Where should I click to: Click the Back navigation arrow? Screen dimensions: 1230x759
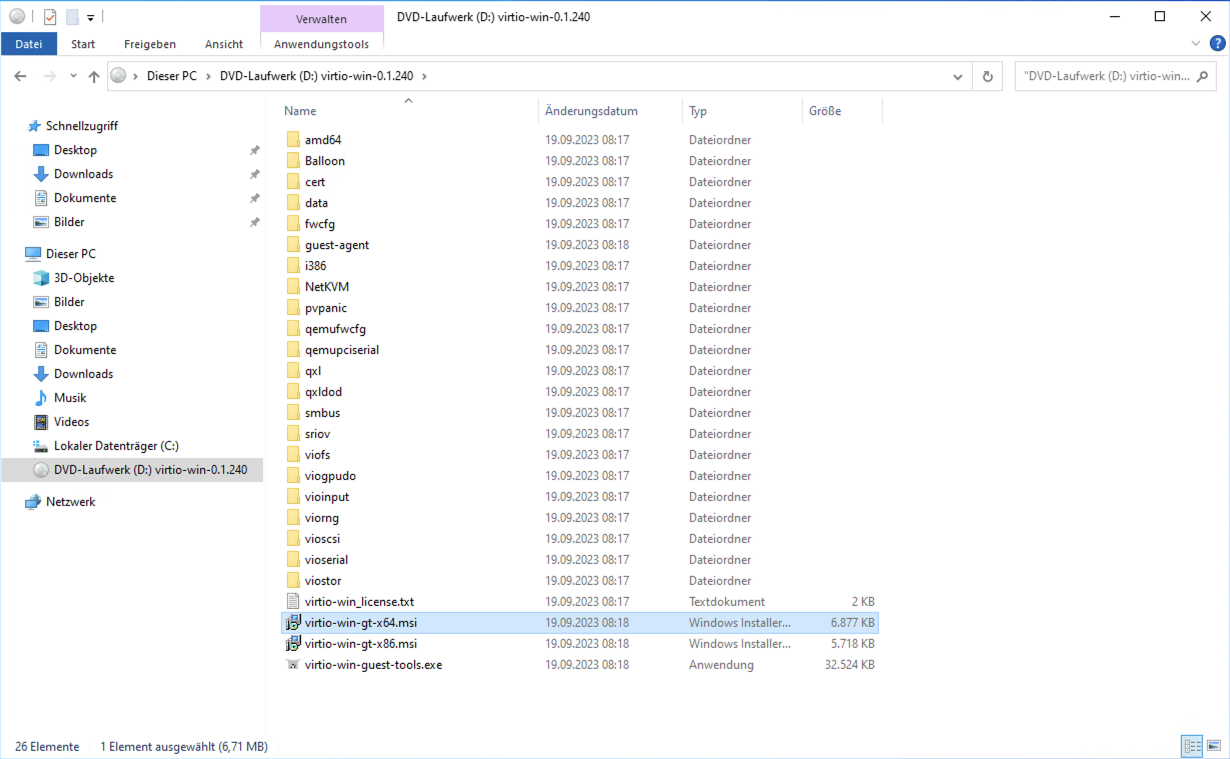tap(20, 76)
